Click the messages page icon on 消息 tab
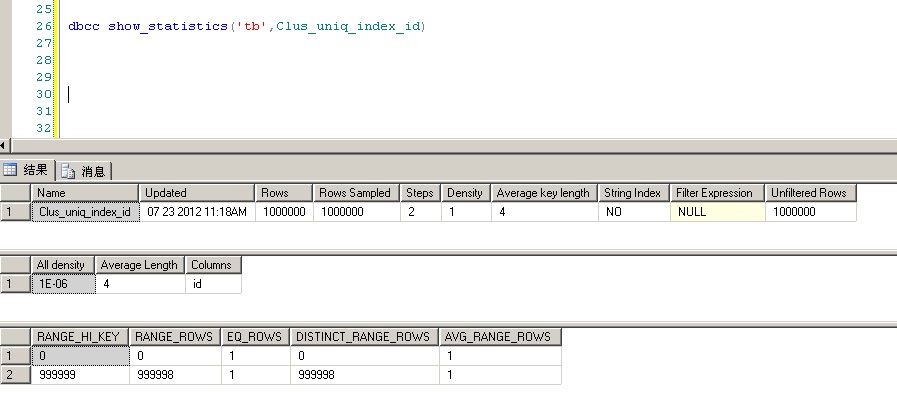The height and width of the screenshot is (398, 897). (68, 171)
